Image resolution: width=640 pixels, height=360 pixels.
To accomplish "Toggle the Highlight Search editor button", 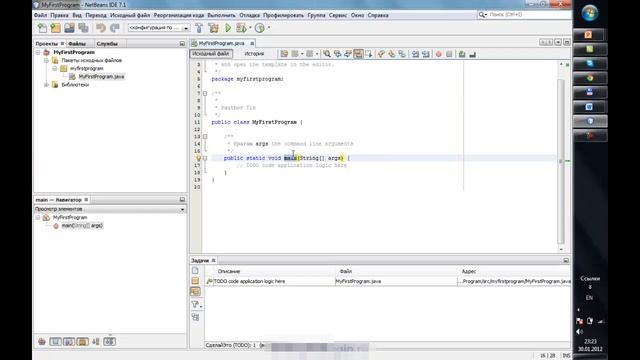I will tap(358, 54).
